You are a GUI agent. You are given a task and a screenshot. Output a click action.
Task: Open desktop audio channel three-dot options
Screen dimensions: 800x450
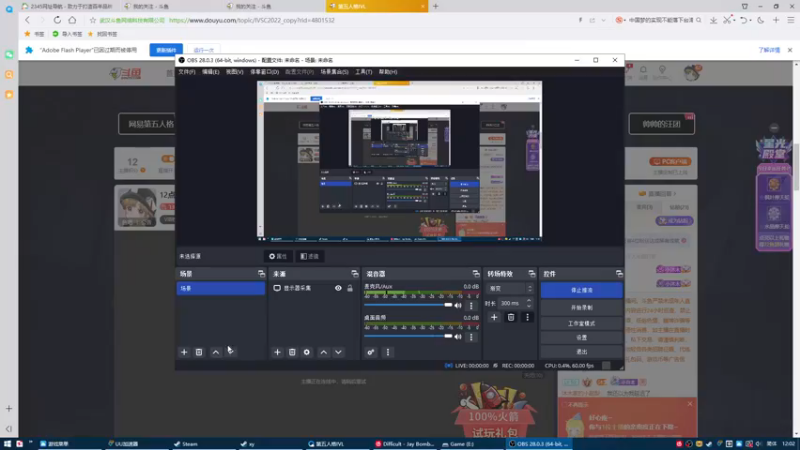point(471,337)
